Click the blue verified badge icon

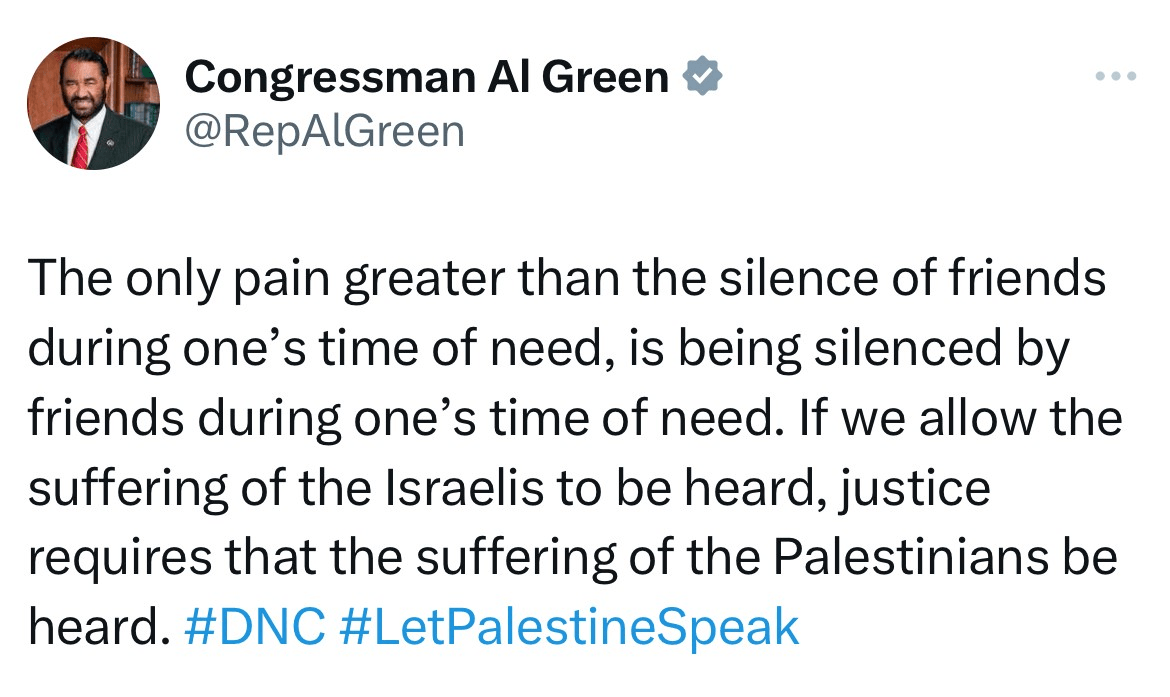coord(703,77)
